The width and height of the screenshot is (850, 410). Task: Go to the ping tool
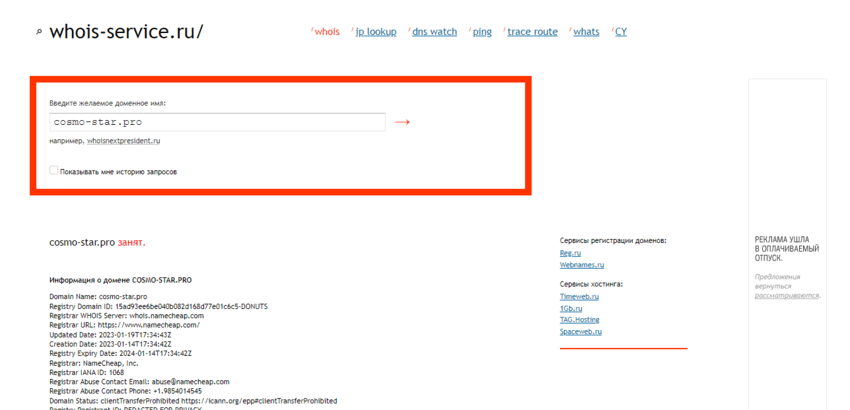pos(482,32)
